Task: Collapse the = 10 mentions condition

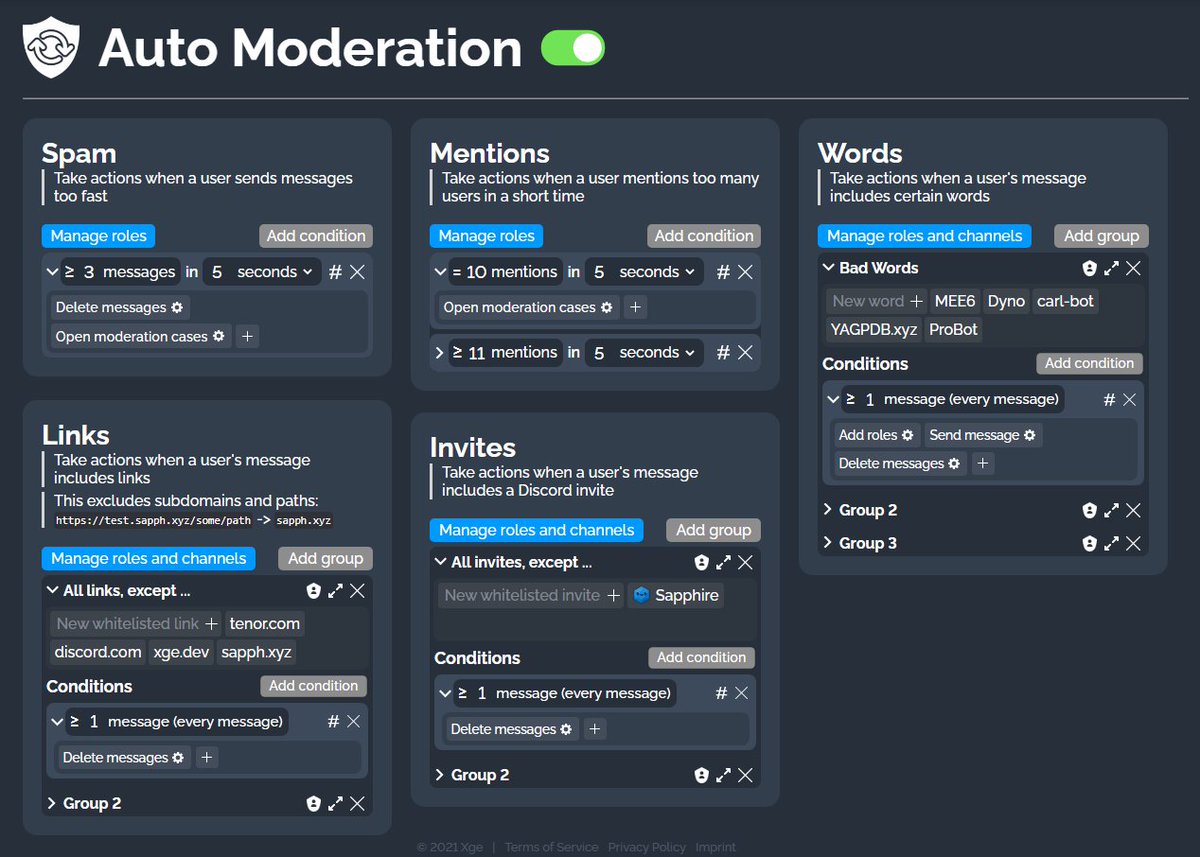Action: 440,271
